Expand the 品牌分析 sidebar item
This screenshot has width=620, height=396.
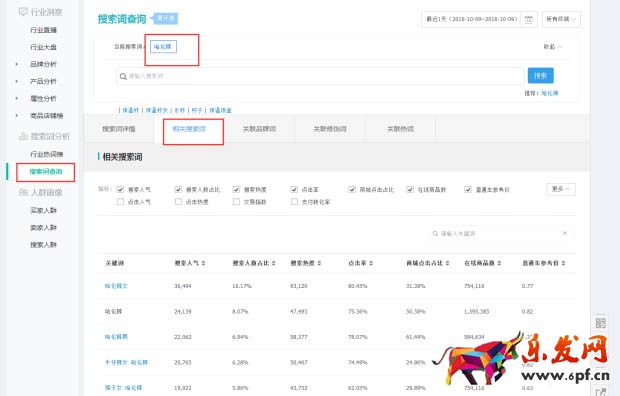pos(43,64)
